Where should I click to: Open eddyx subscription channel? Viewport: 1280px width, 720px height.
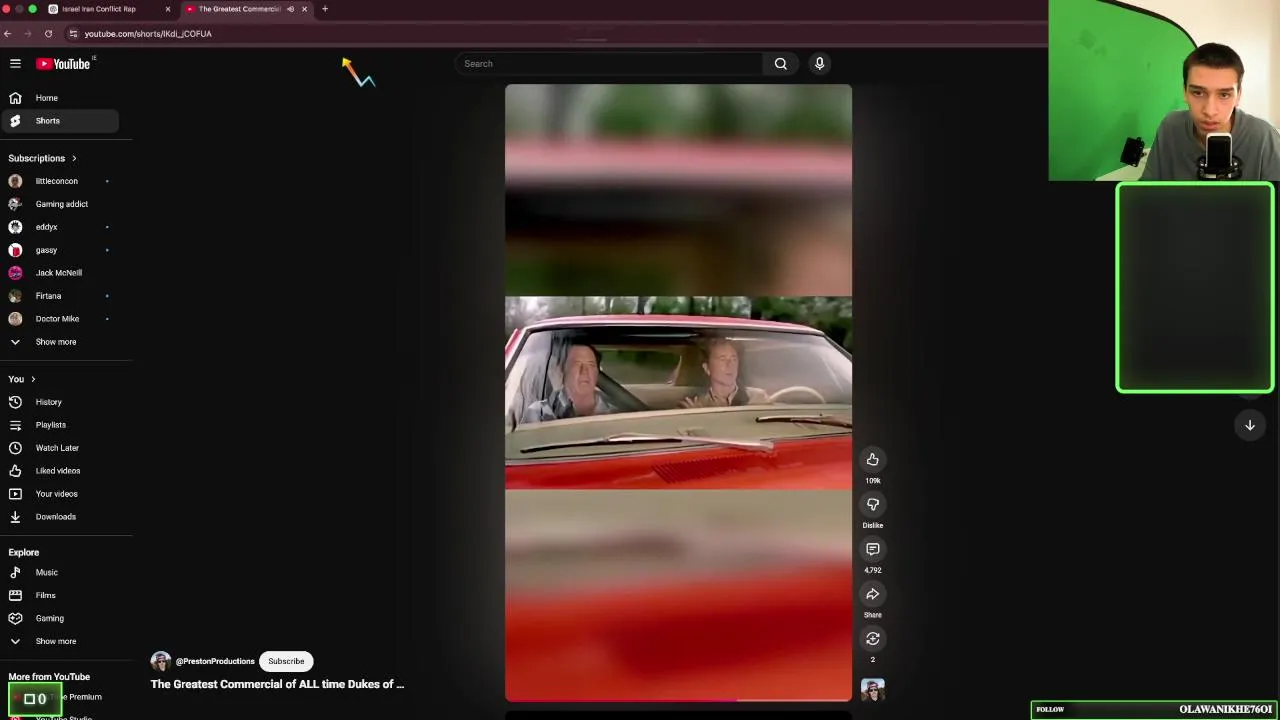(x=59, y=227)
